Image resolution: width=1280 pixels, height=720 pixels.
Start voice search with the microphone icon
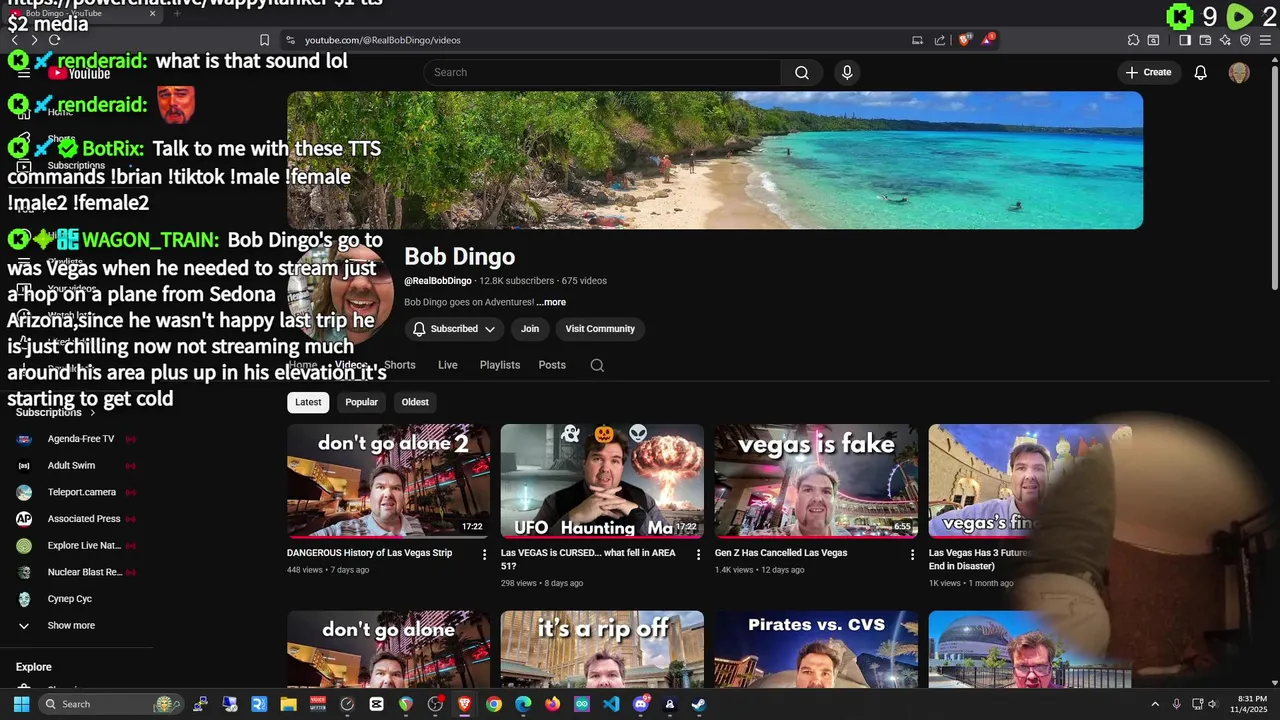tap(847, 72)
